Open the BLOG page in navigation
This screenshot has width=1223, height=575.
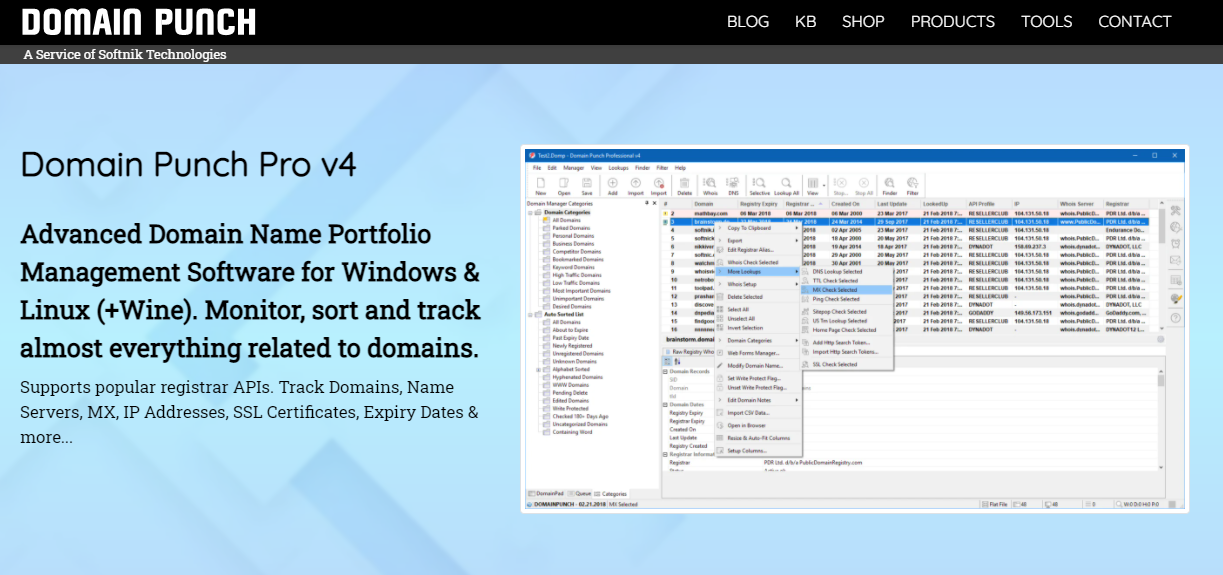(748, 22)
